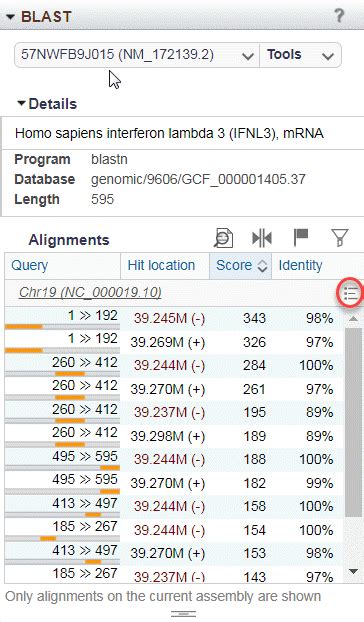Image resolution: width=364 pixels, height=622 pixels.
Task: Select the alignment with score 154
Action: (174, 530)
